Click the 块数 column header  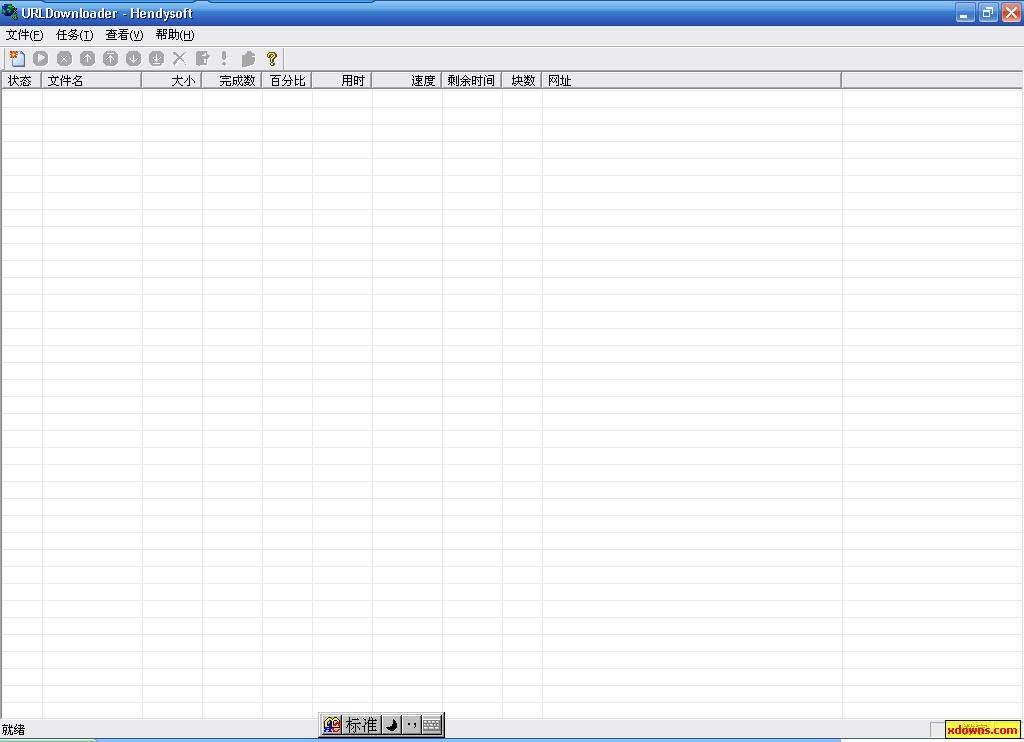point(522,80)
